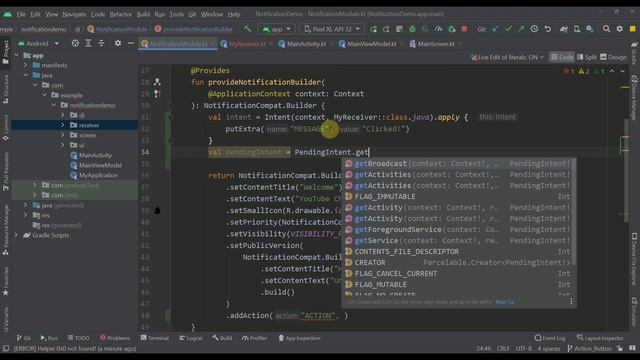
Task: Expand the screen package
Action: click(62, 135)
